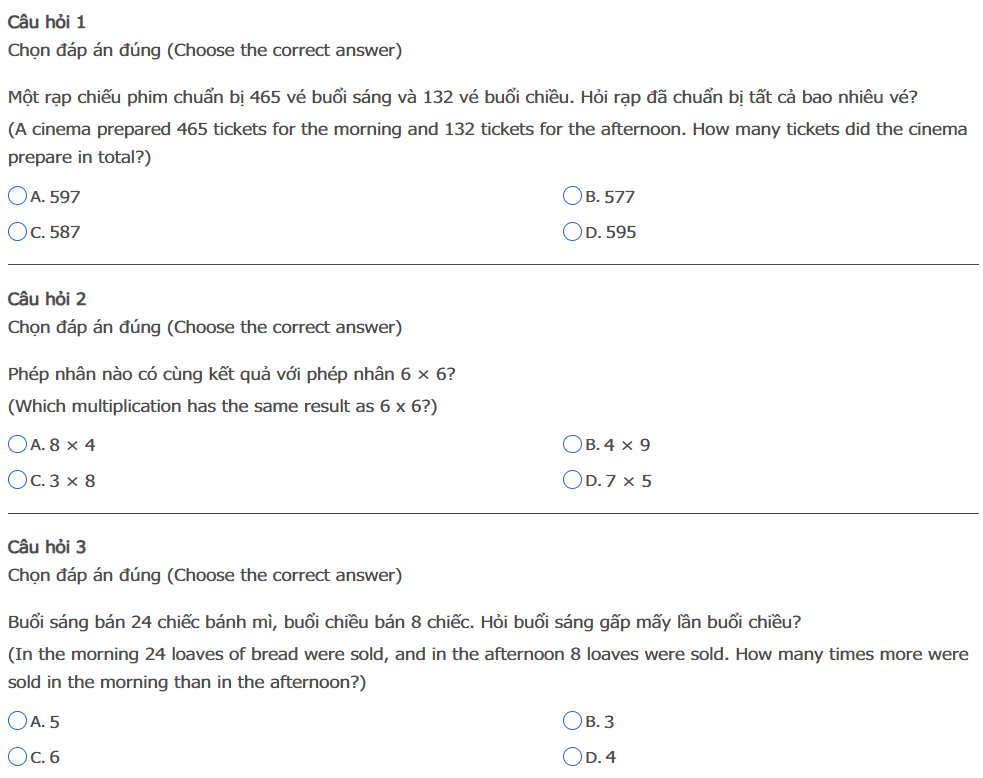
Task: Click the Vietnamese cinema tickets question text
Action: tap(462, 98)
